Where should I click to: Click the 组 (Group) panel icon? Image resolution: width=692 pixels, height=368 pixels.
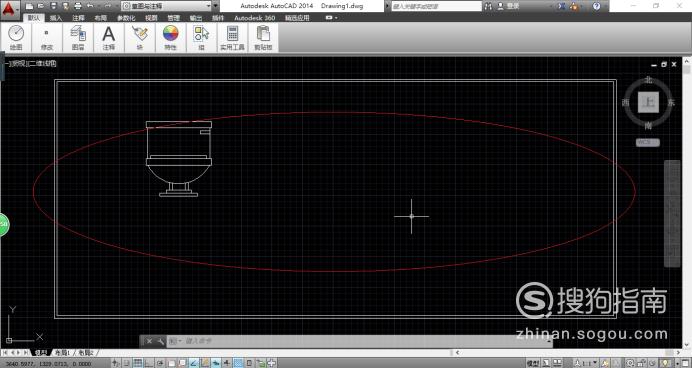[x=201, y=38]
